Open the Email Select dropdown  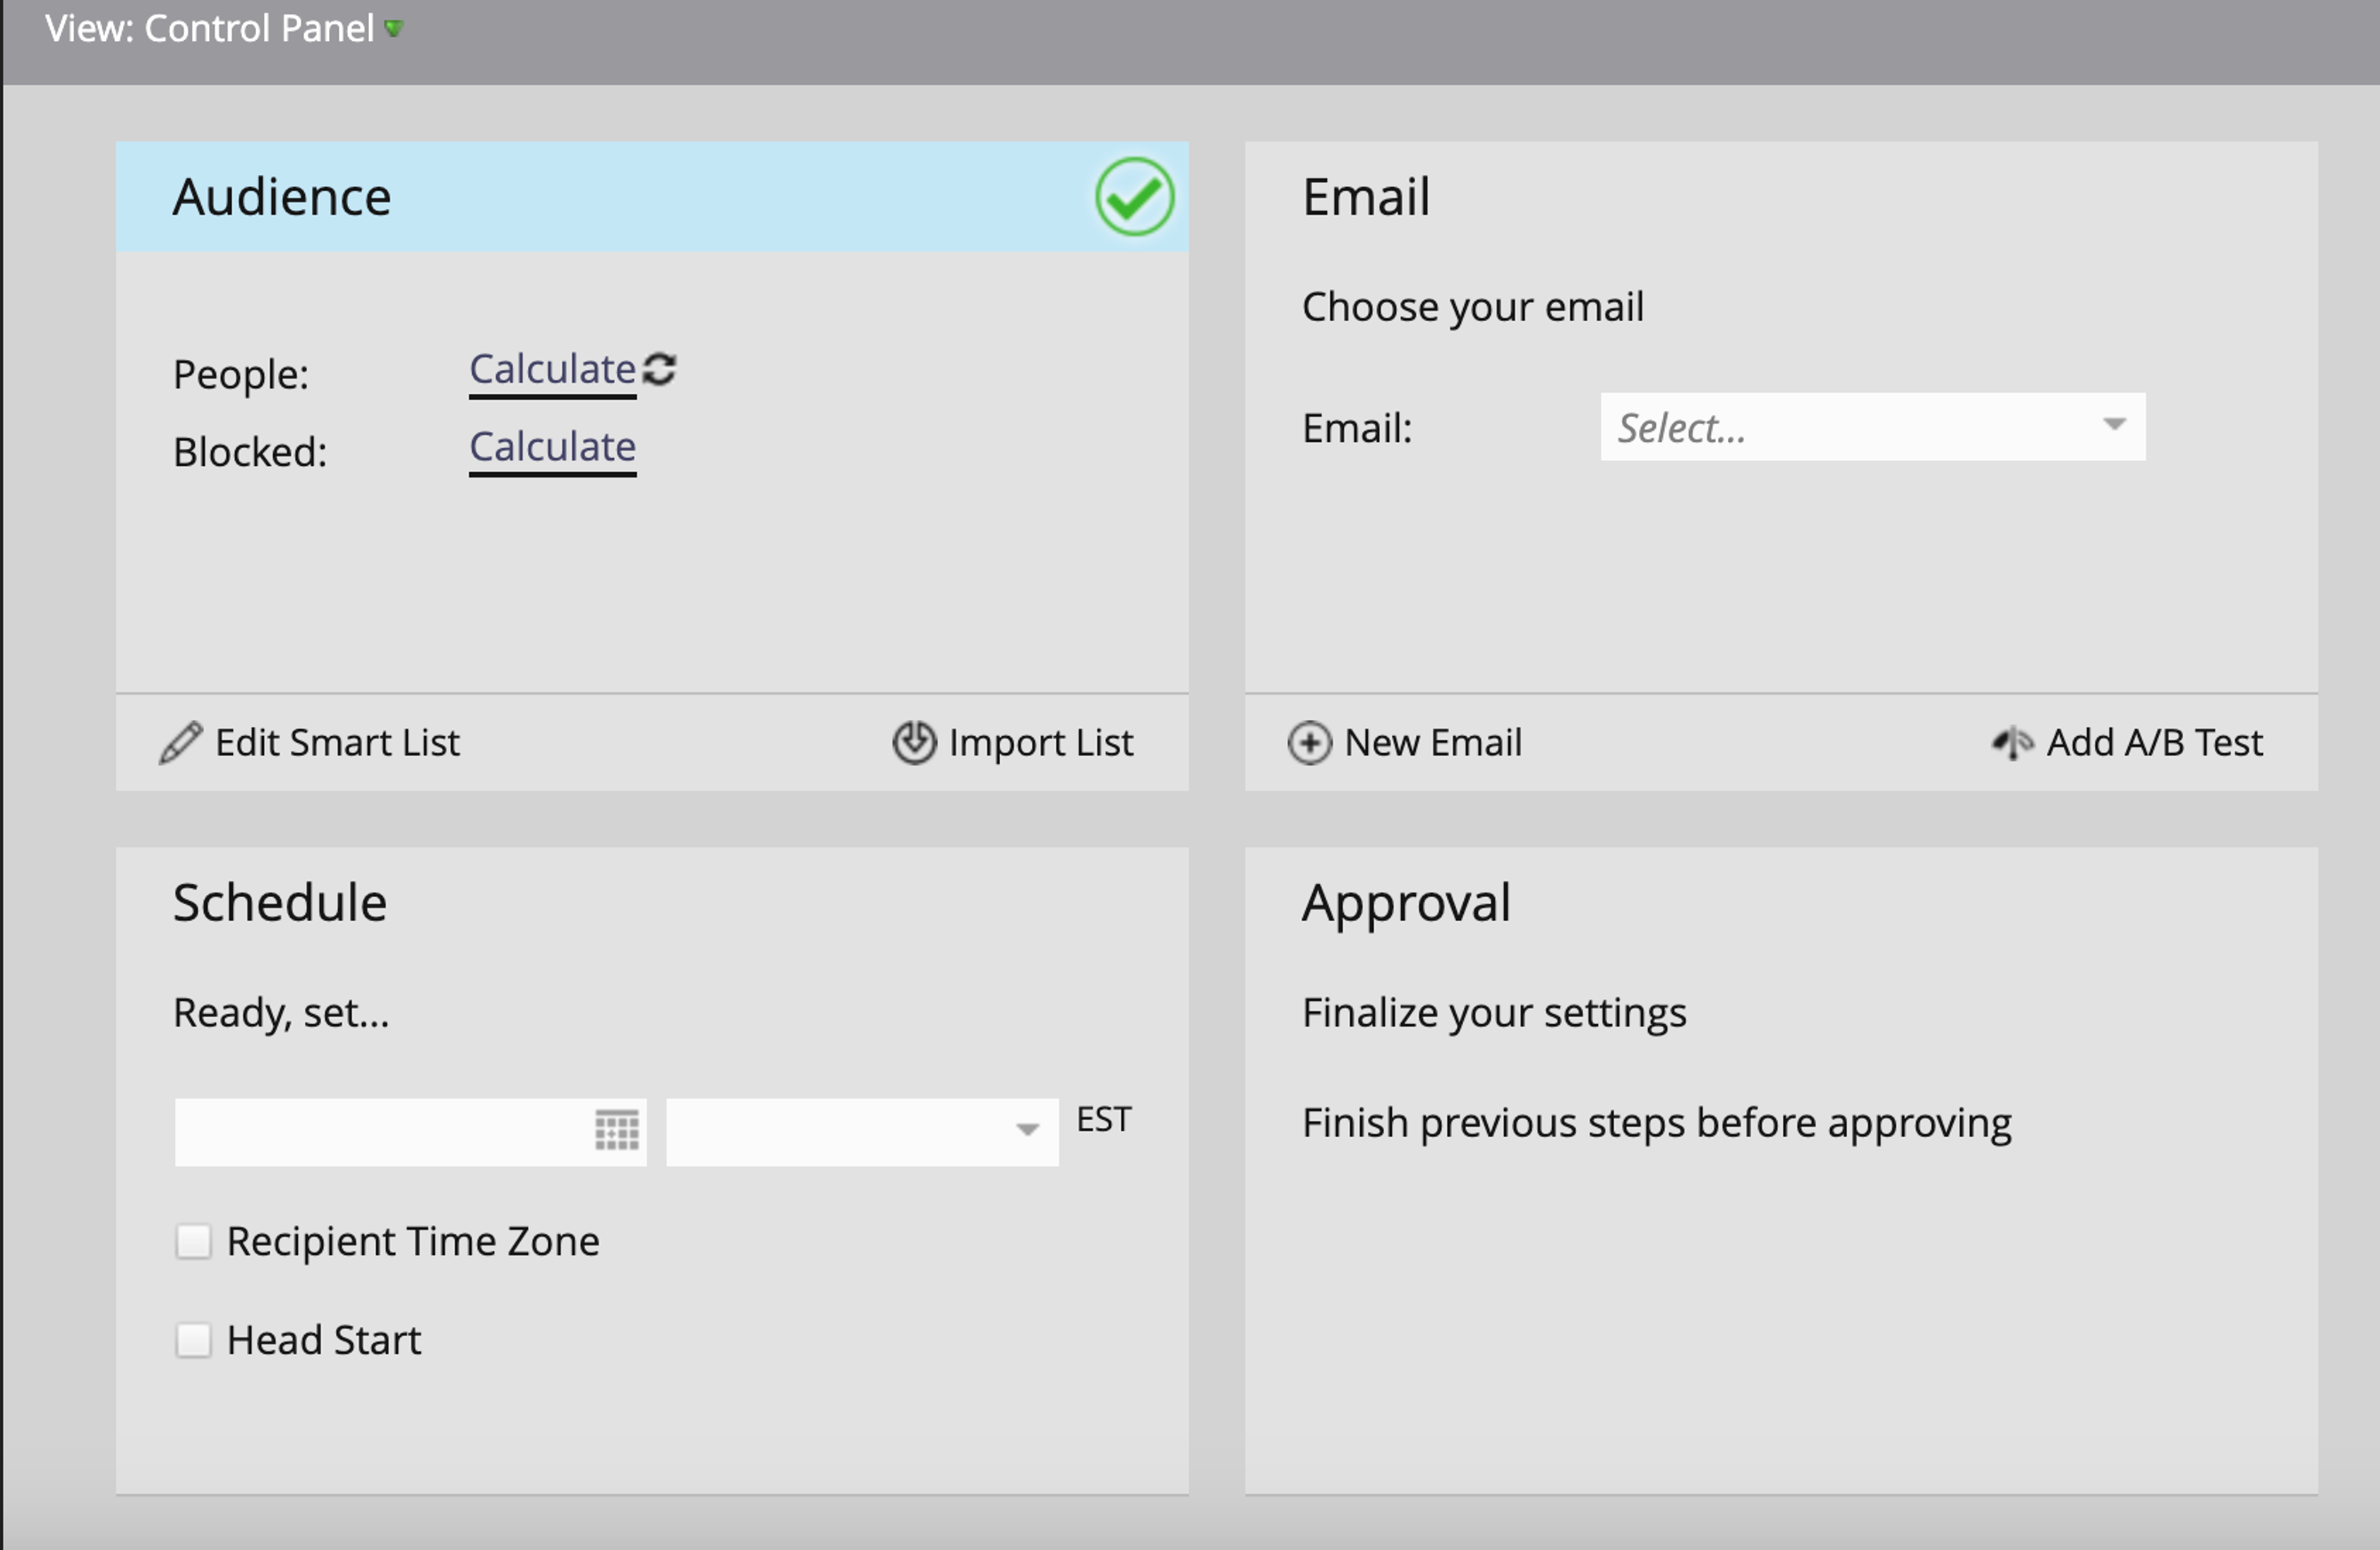pos(1872,427)
